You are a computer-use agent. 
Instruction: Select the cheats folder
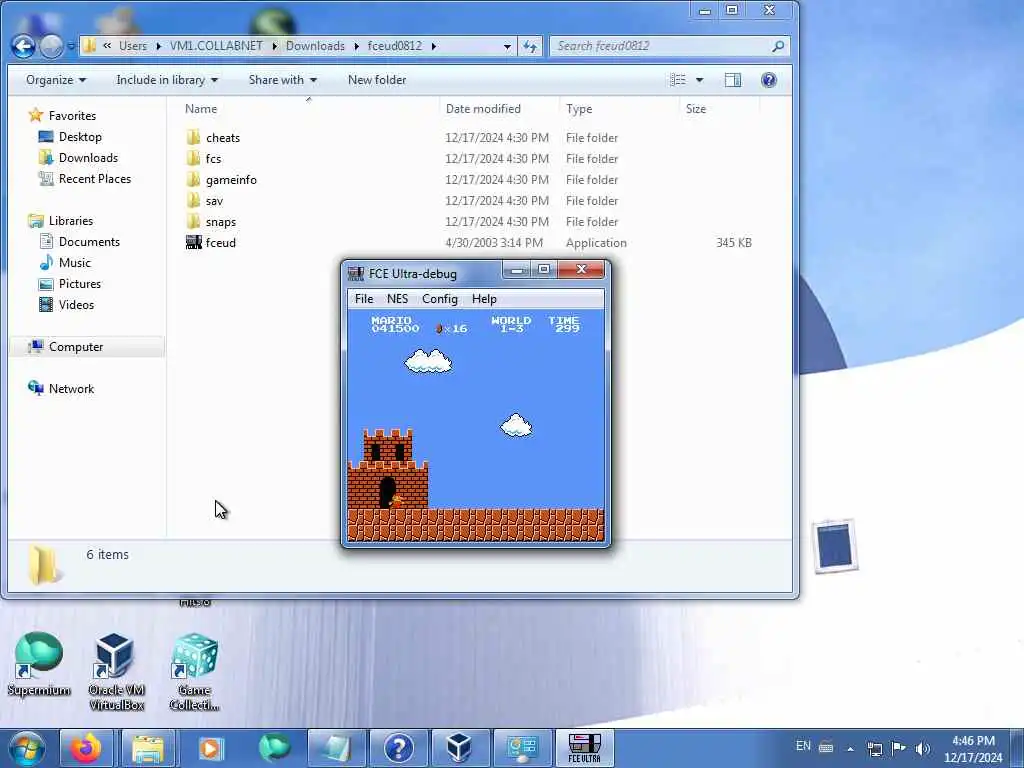coord(223,138)
